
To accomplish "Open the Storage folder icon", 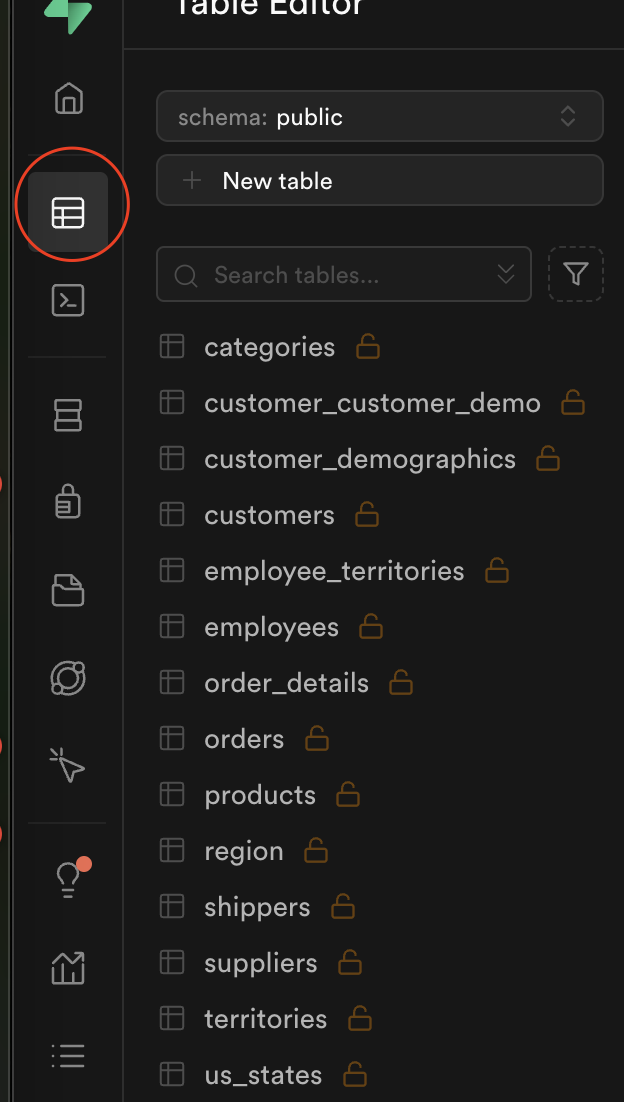I will 68,591.
